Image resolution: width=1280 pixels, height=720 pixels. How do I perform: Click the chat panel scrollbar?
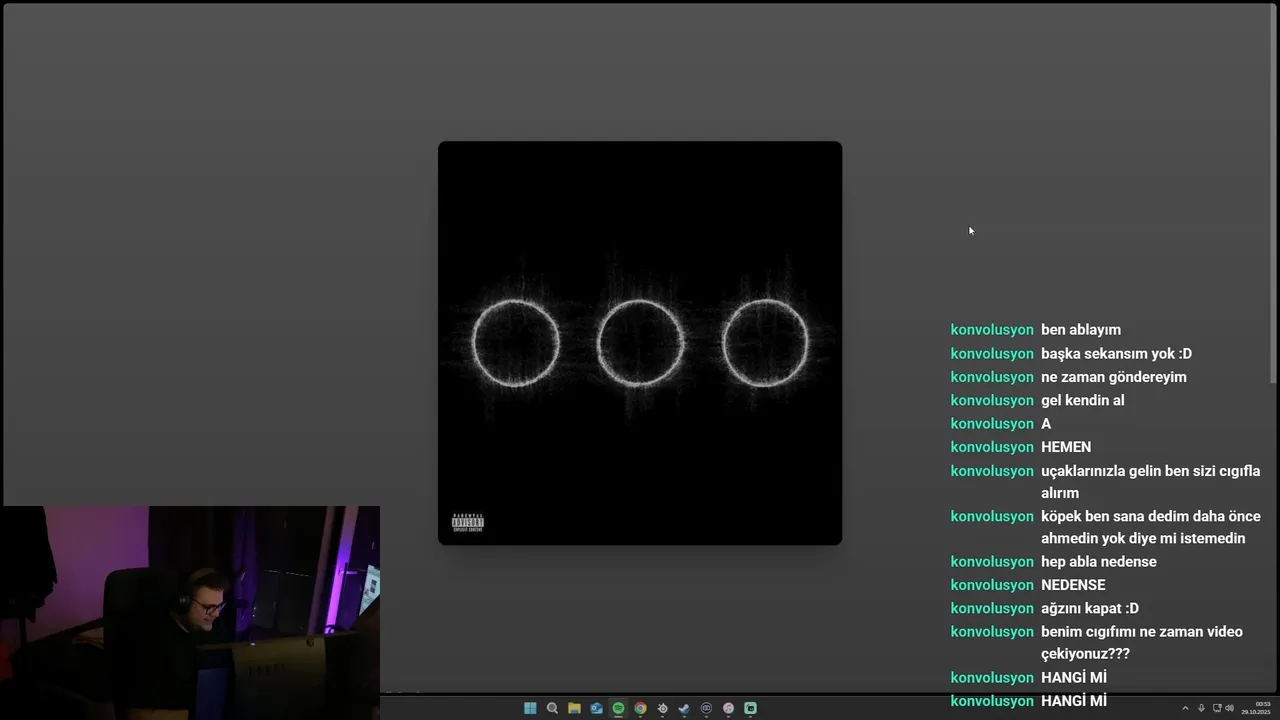(x=1273, y=195)
